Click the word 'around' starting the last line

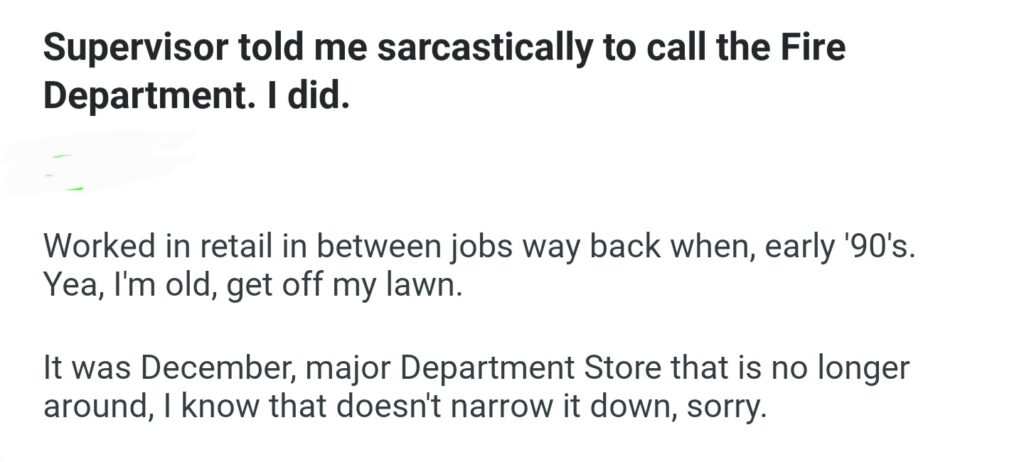tap(87, 408)
